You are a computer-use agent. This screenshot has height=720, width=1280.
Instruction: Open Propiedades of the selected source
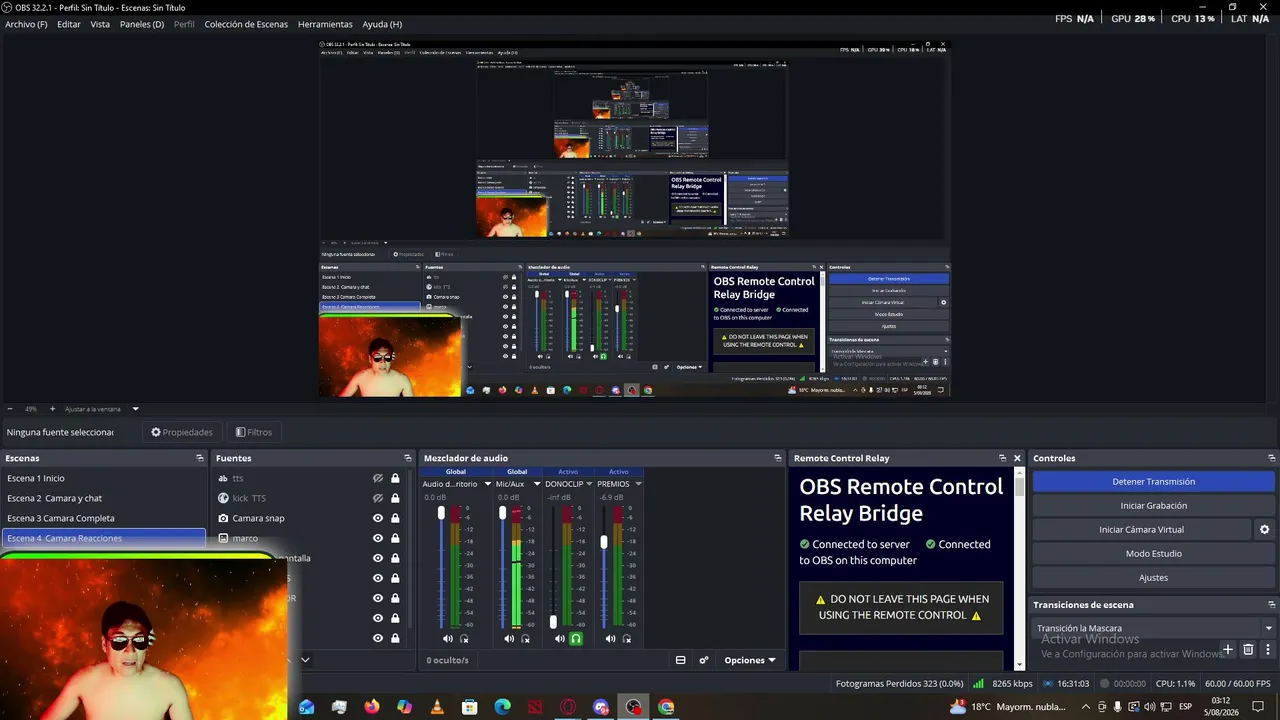click(182, 432)
